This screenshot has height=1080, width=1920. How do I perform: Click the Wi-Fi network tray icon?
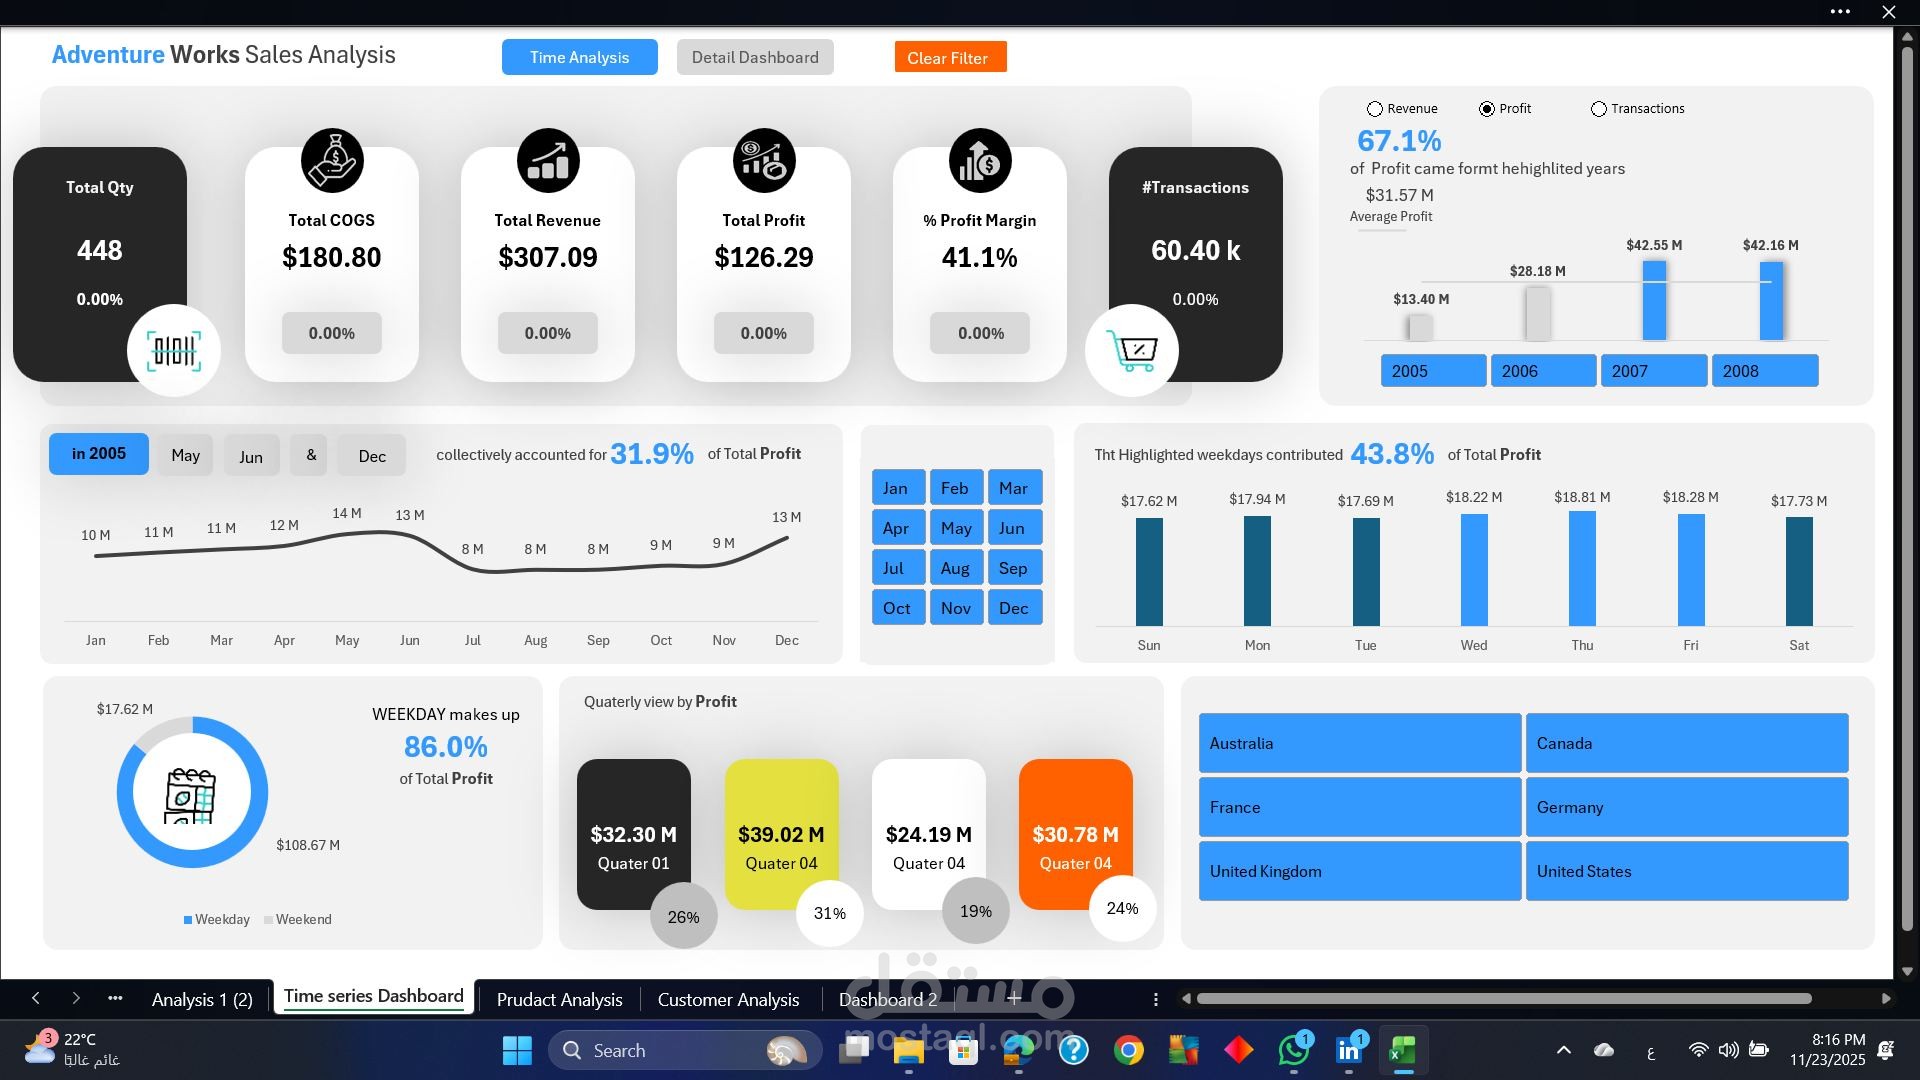1698,1050
